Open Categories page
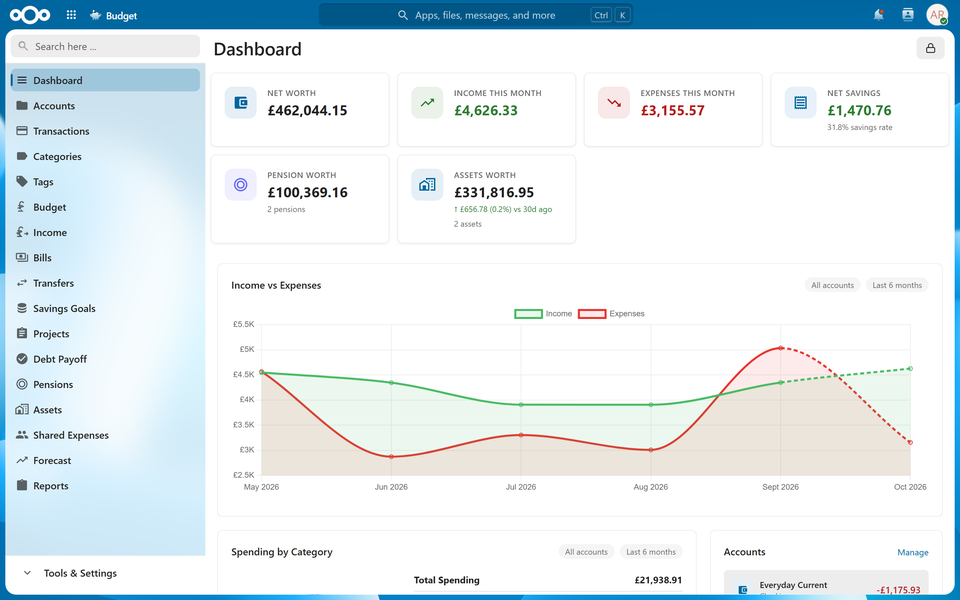This screenshot has height=600, width=960. pos(105,156)
